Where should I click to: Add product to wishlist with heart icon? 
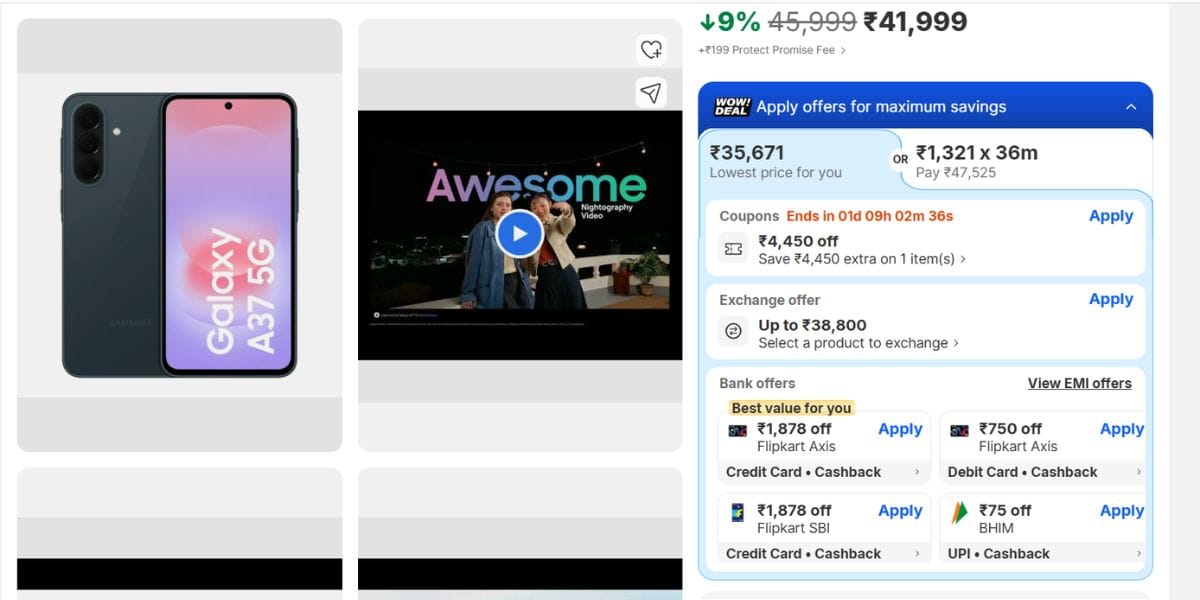click(x=651, y=49)
